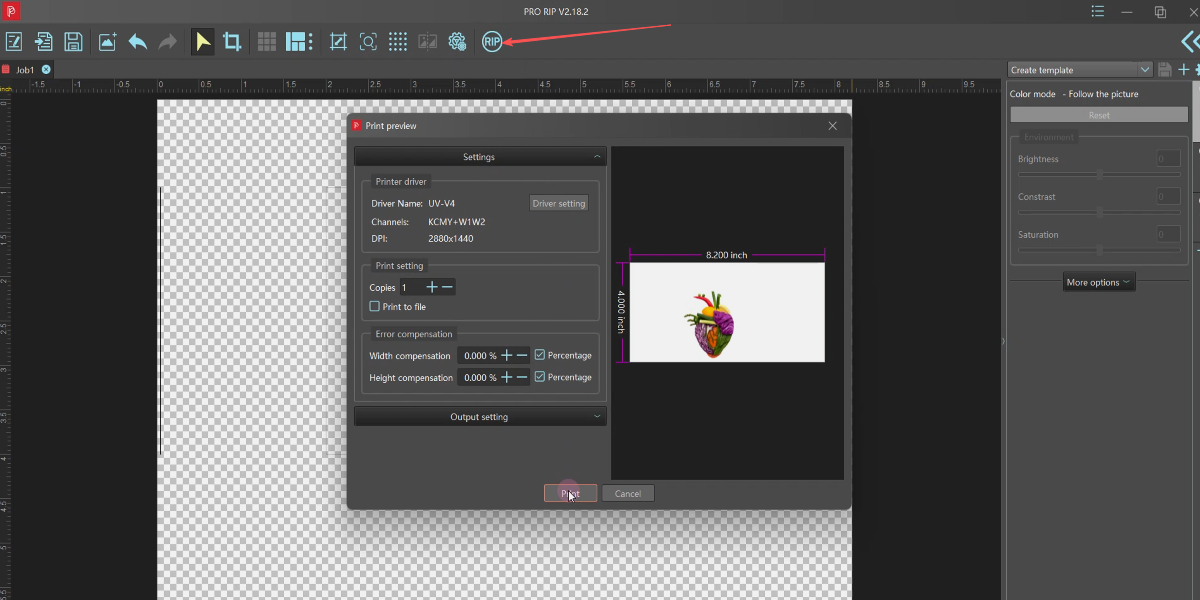Click the save floppy disk icon
The width and height of the screenshot is (1200, 600).
tap(73, 42)
